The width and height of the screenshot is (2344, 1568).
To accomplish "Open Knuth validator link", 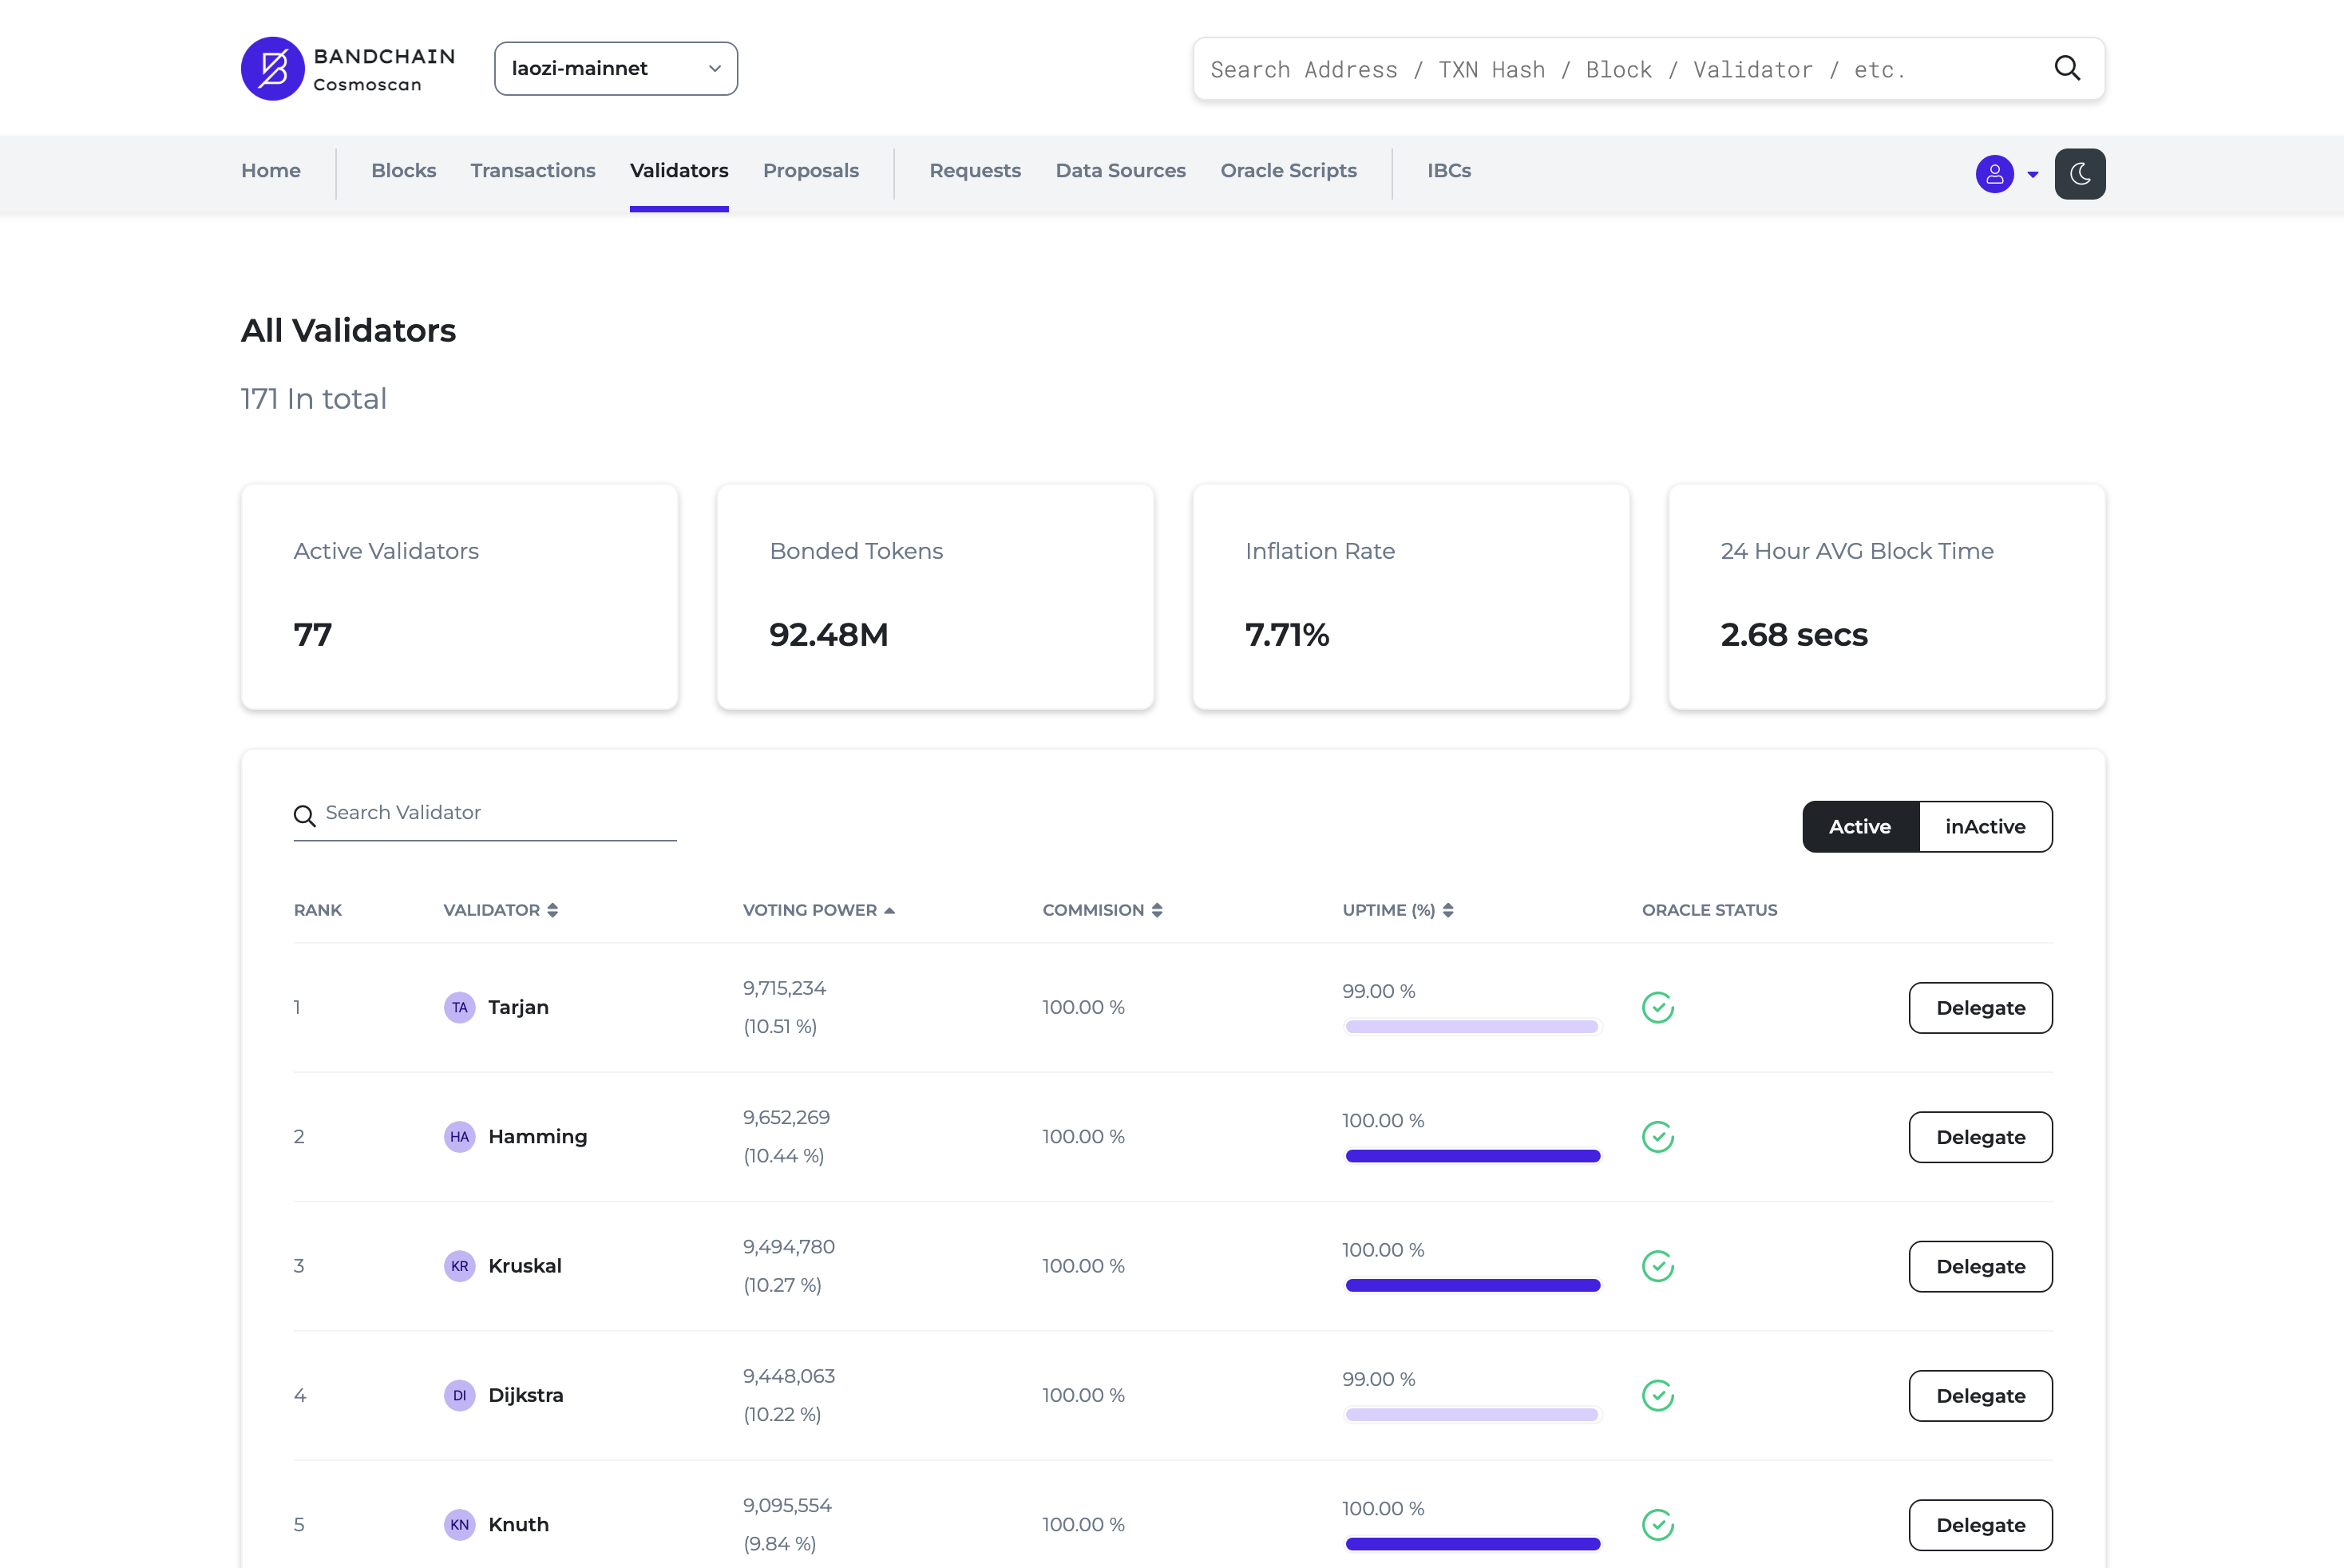I will [x=518, y=1524].
